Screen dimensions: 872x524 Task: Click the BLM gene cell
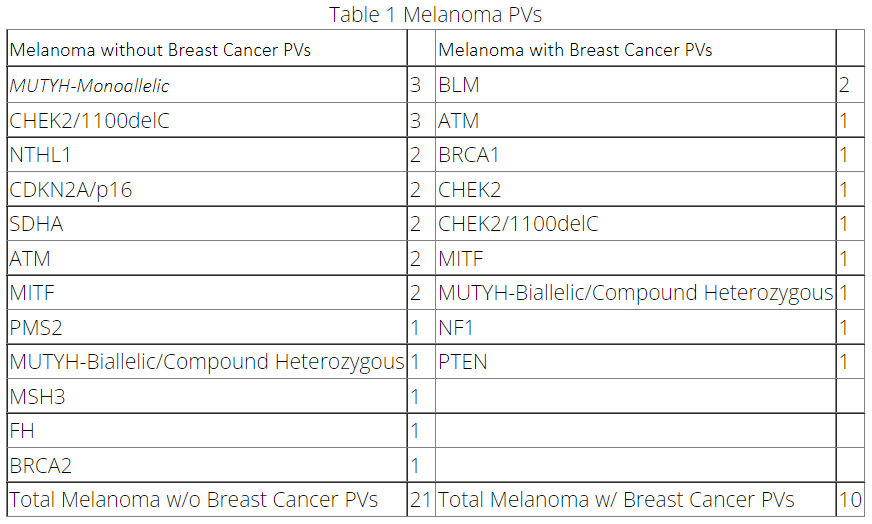(459, 86)
